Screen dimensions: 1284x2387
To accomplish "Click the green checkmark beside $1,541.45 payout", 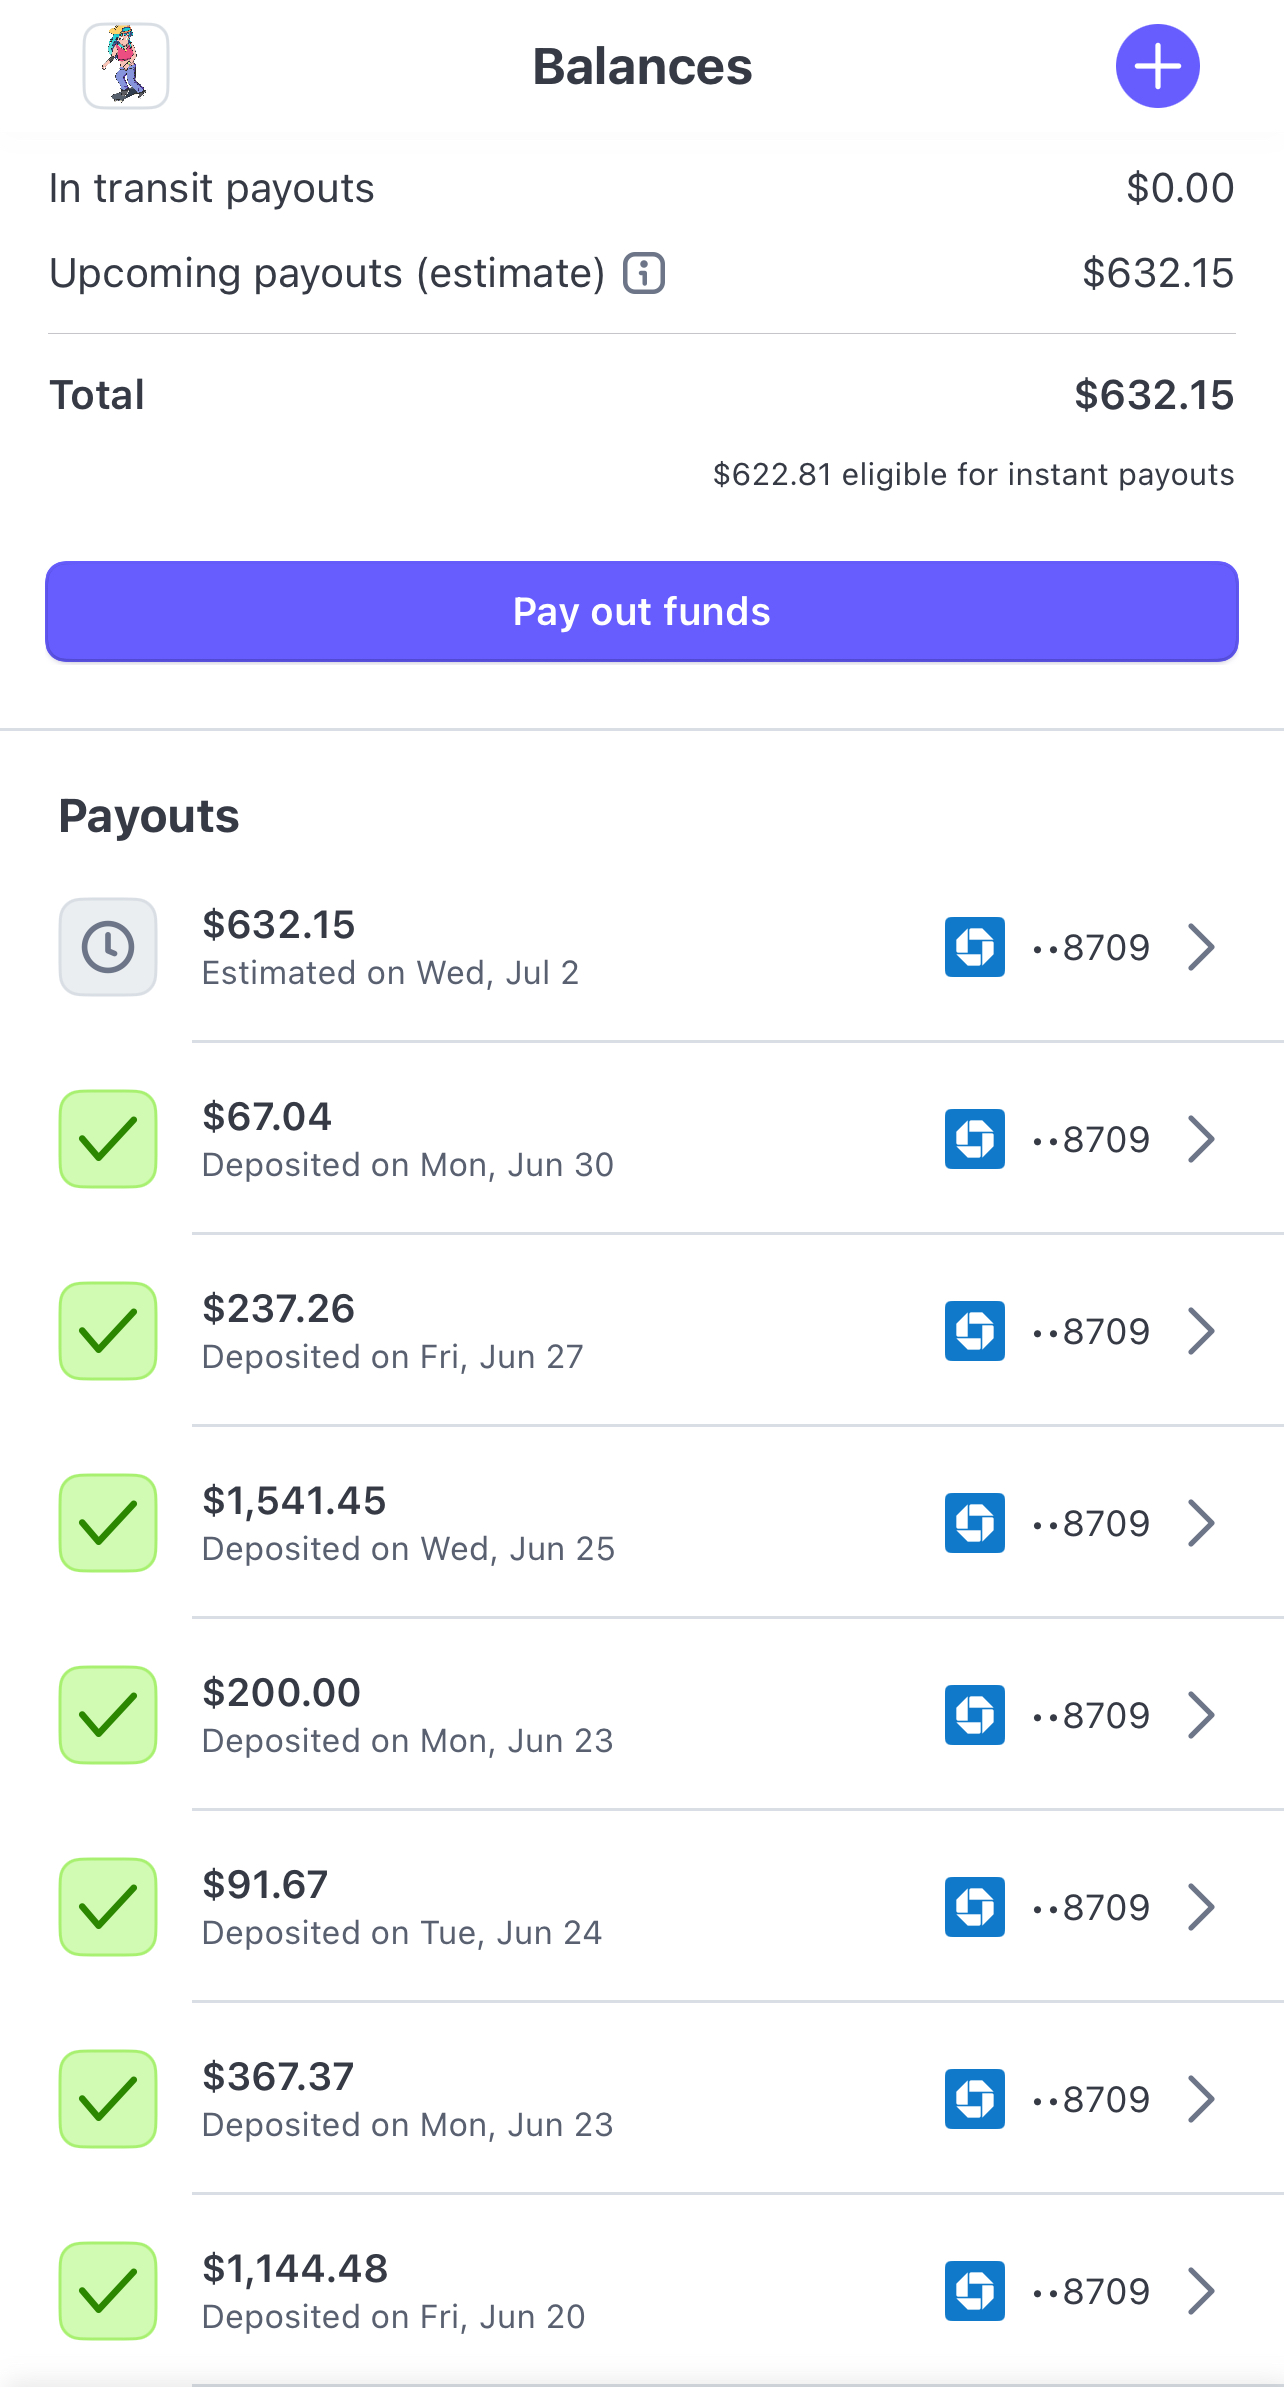I will [108, 1523].
